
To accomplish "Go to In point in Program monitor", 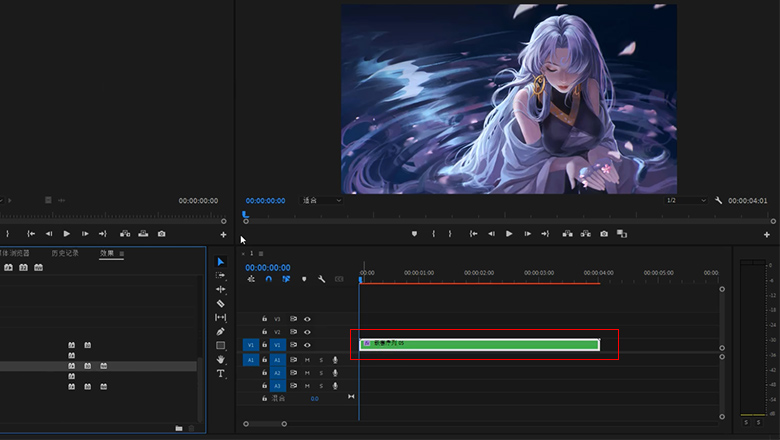I will [473, 234].
